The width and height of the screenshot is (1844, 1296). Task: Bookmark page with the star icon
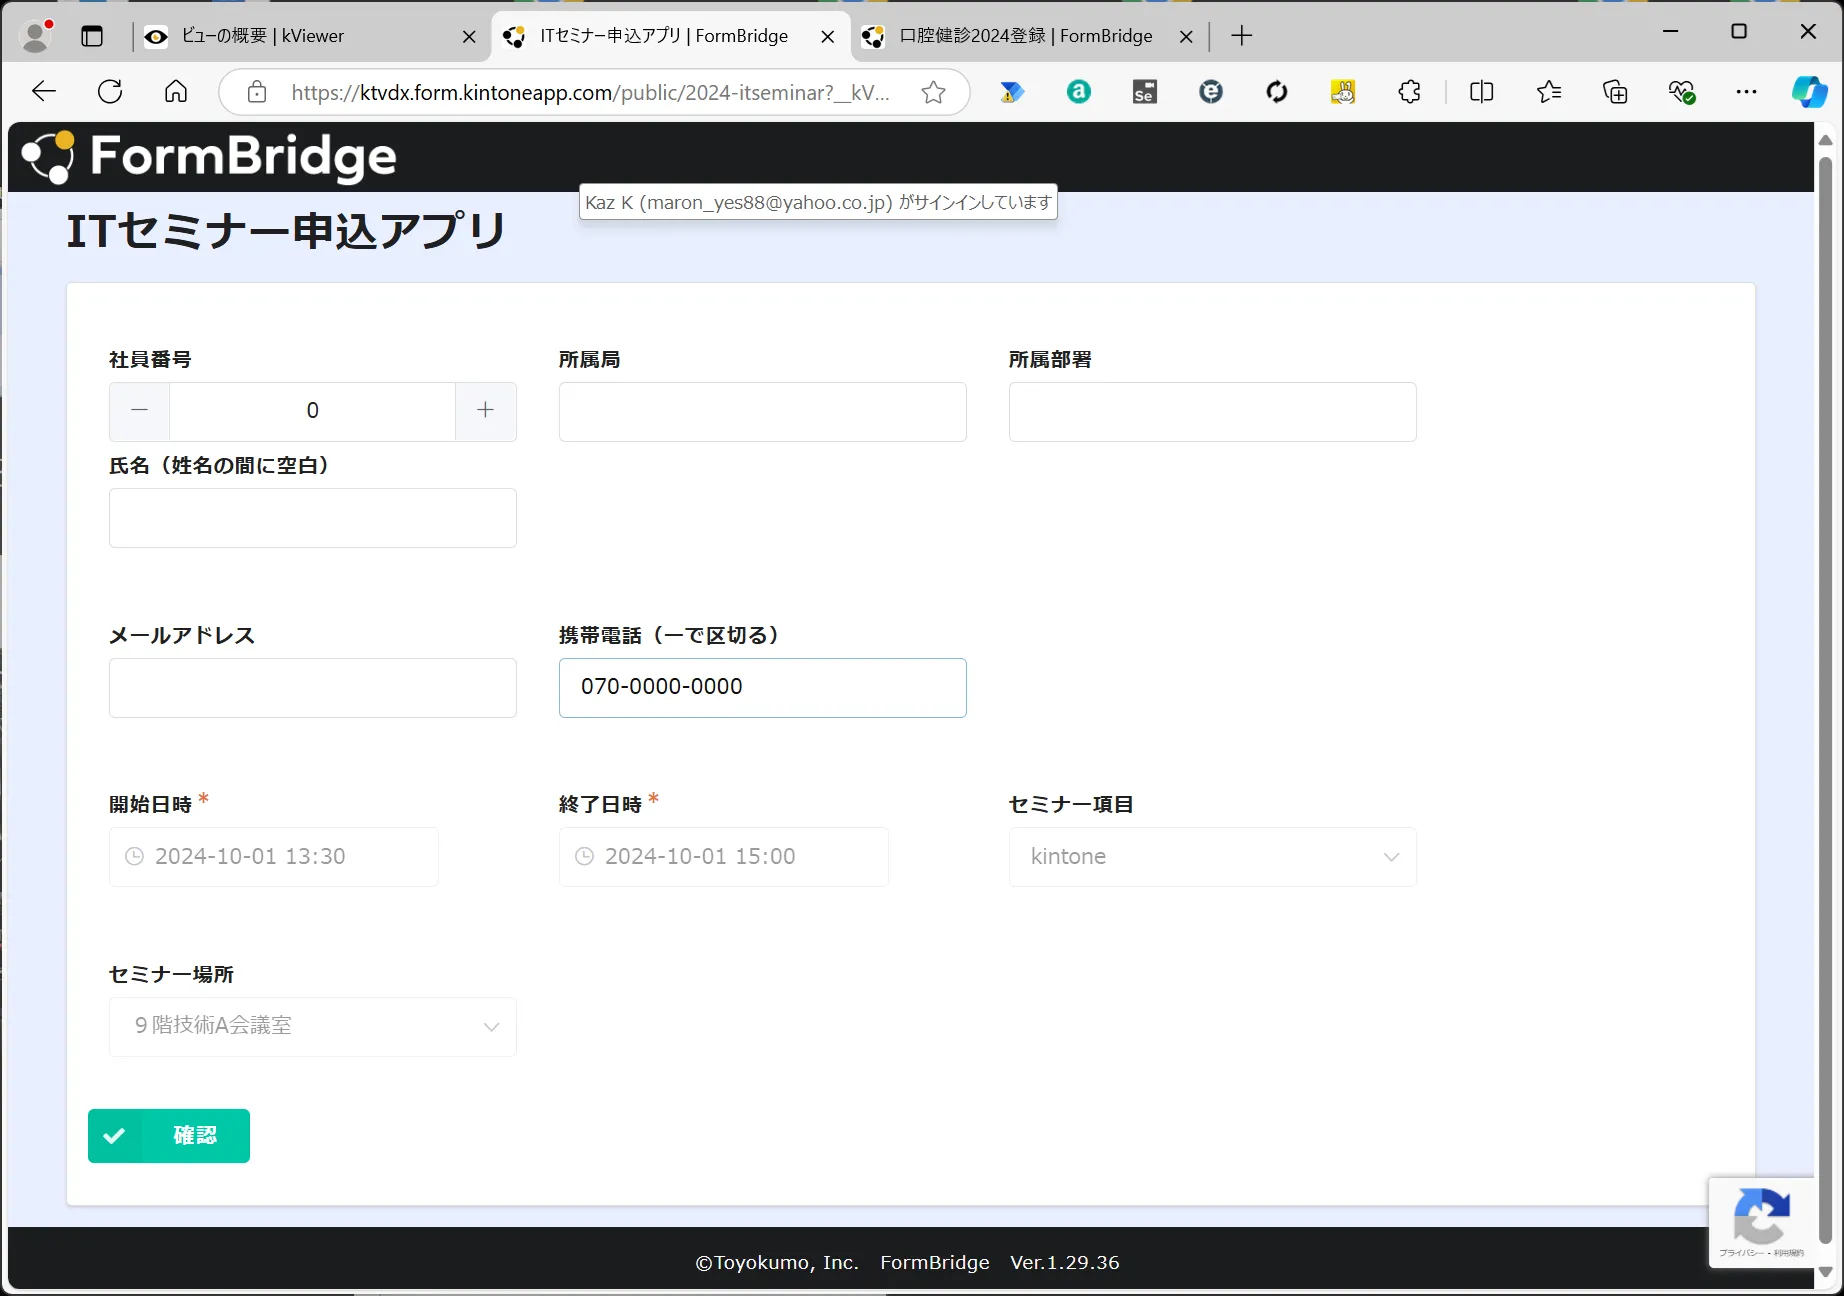(933, 92)
